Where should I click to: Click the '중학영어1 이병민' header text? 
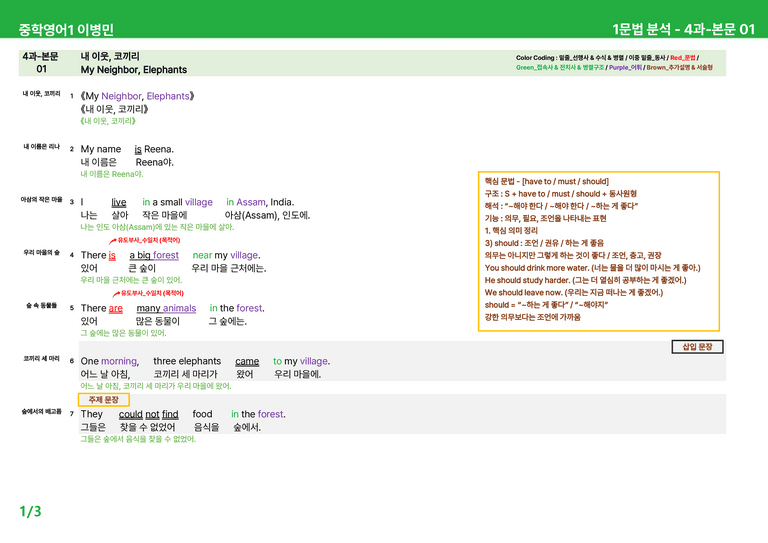pyautogui.click(x=66, y=29)
